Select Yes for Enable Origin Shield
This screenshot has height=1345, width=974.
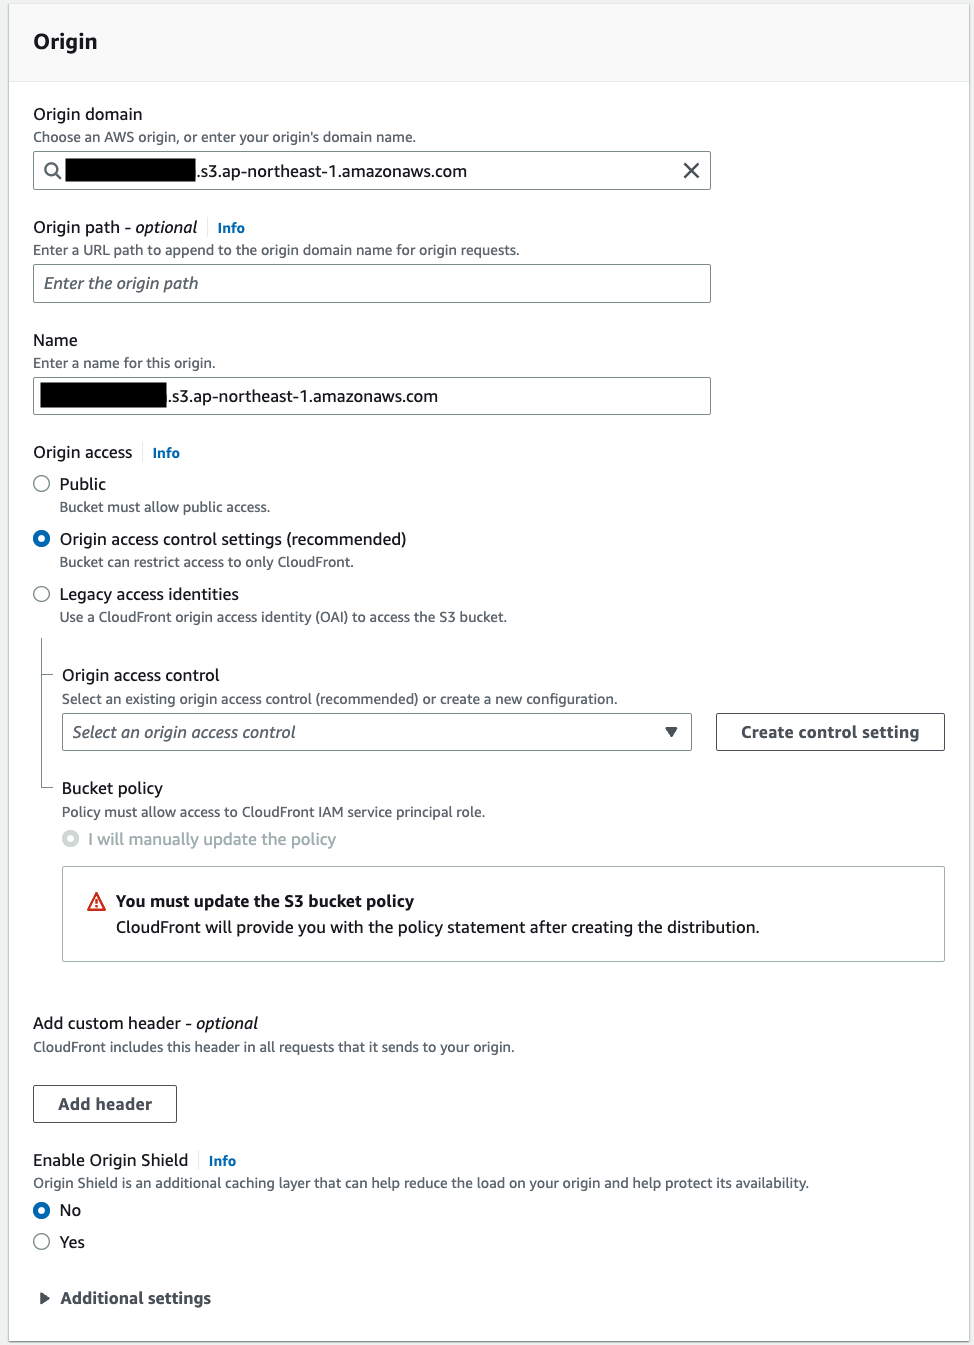pos(42,1242)
